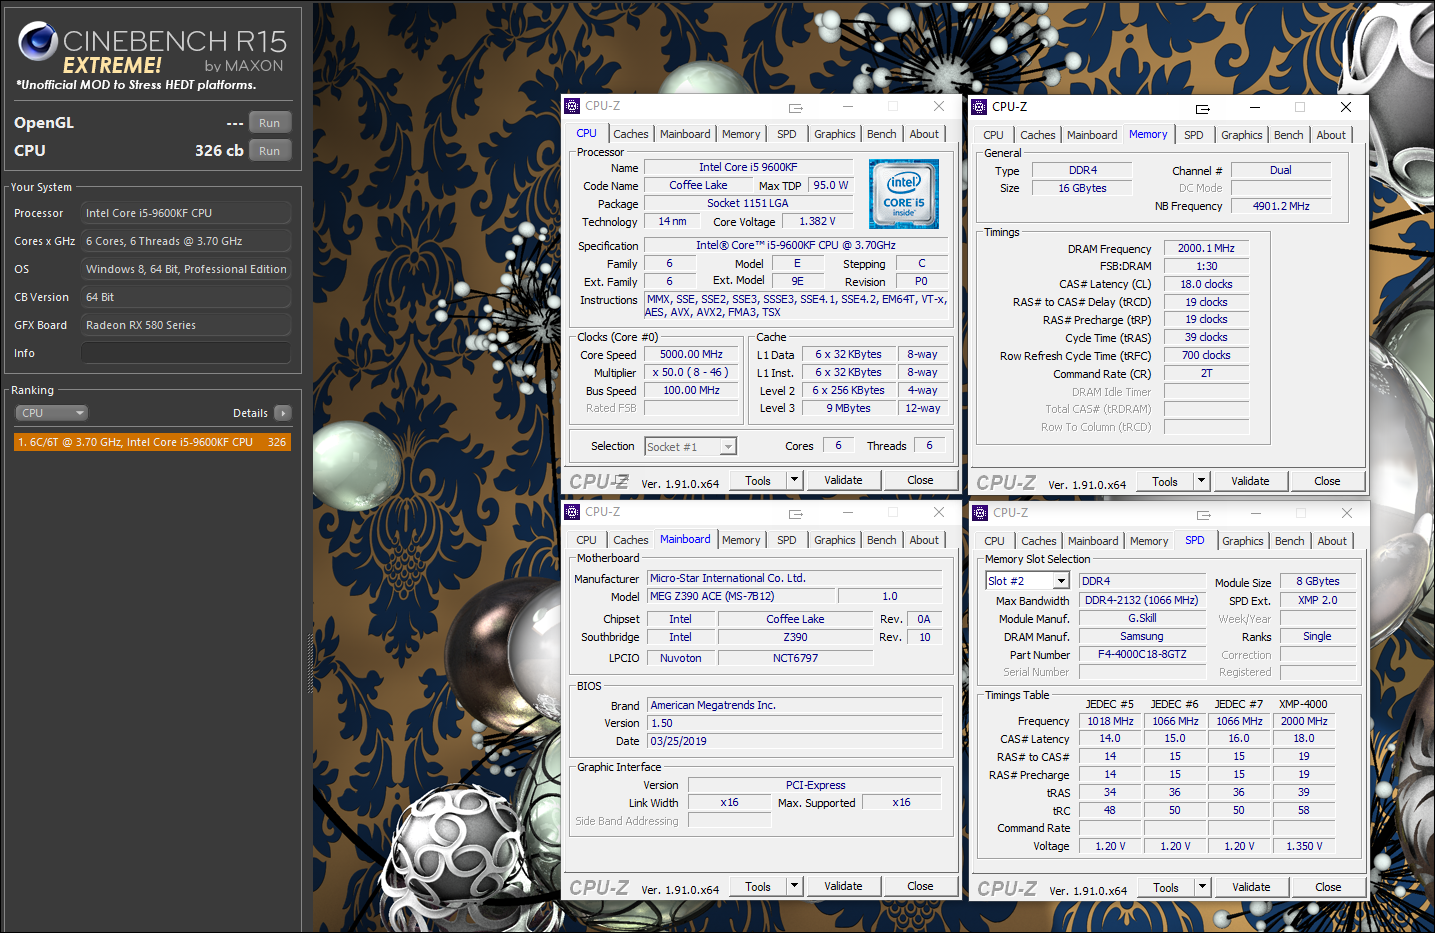Click the Core Speed value 5000.00 MHz
1435x933 pixels.
[x=691, y=354]
